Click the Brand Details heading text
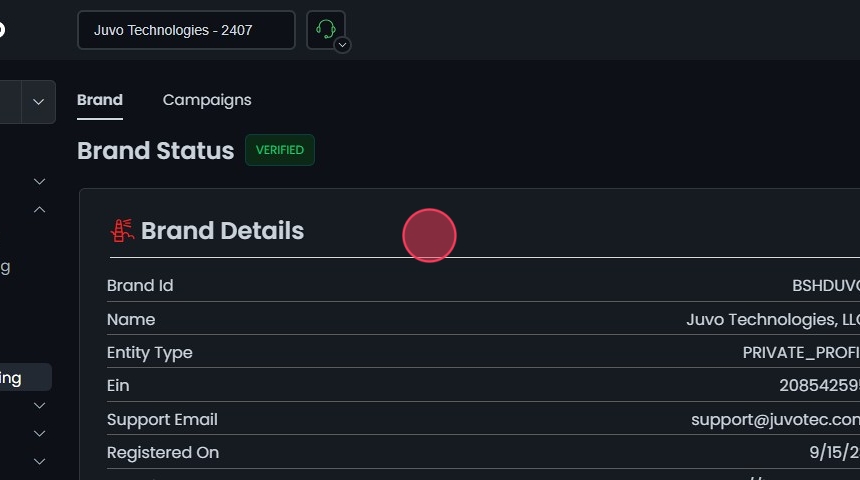 [222, 231]
